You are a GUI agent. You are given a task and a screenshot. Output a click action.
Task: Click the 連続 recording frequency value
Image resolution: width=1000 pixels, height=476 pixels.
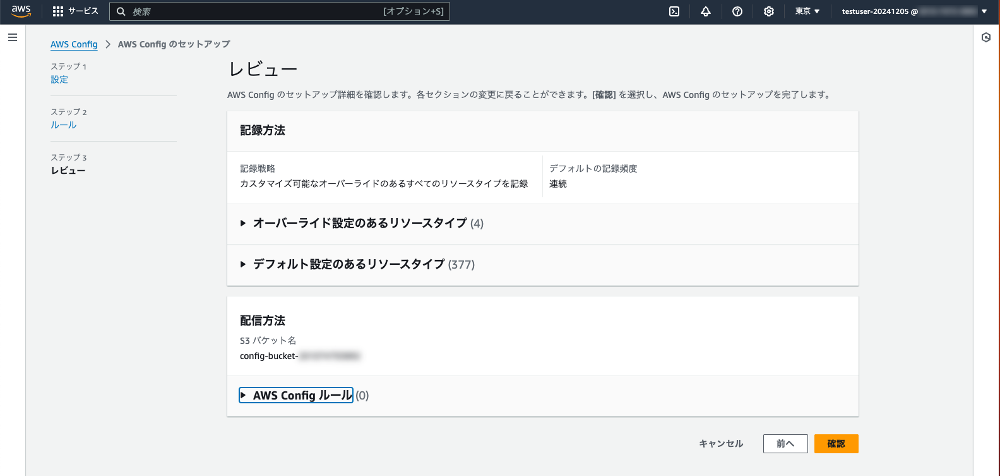click(x=558, y=184)
